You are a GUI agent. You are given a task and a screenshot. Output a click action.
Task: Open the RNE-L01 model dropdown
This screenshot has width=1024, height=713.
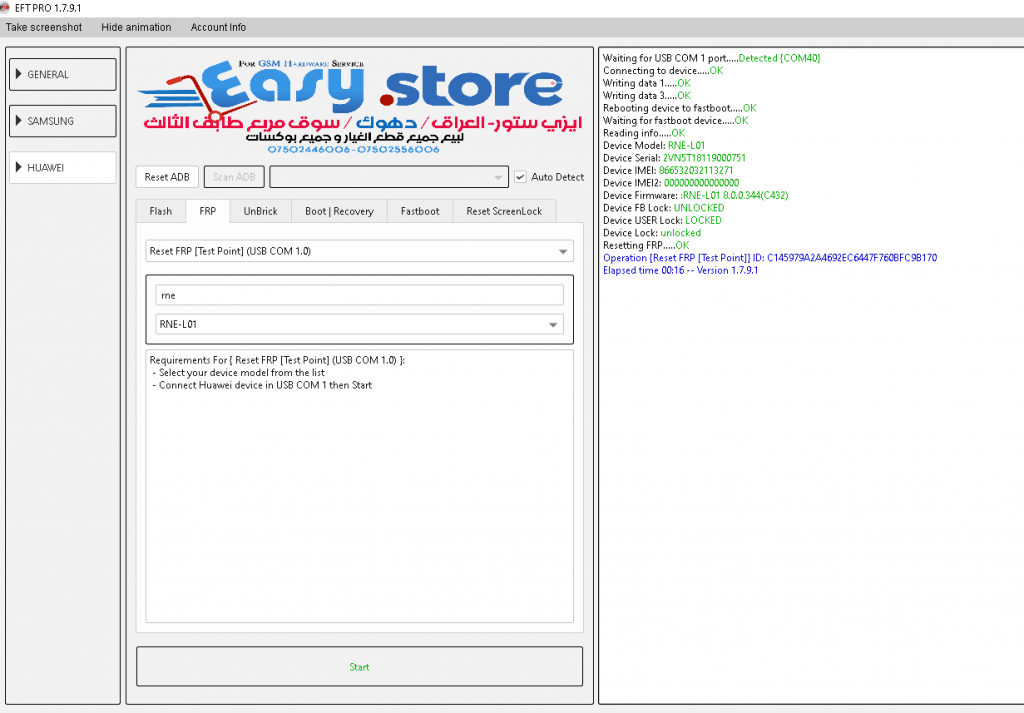point(359,325)
